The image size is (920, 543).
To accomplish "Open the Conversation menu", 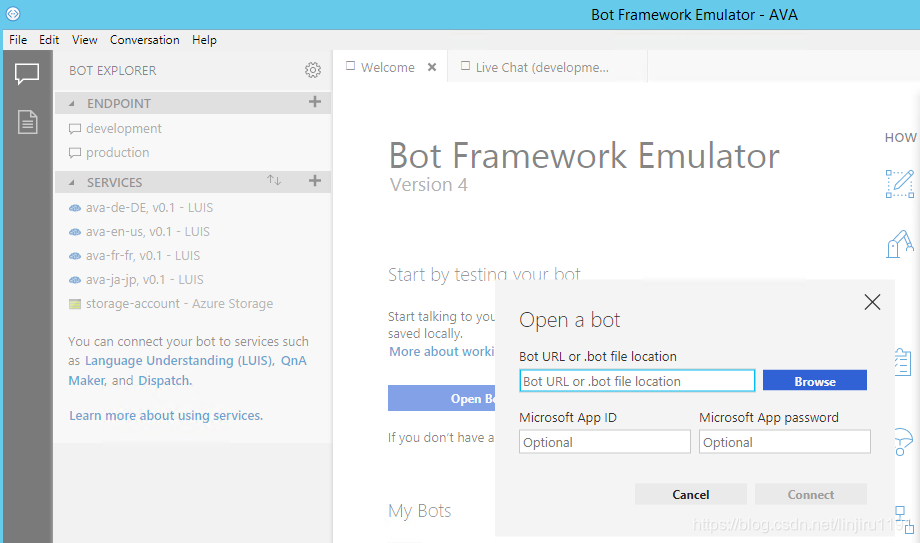I will 145,40.
